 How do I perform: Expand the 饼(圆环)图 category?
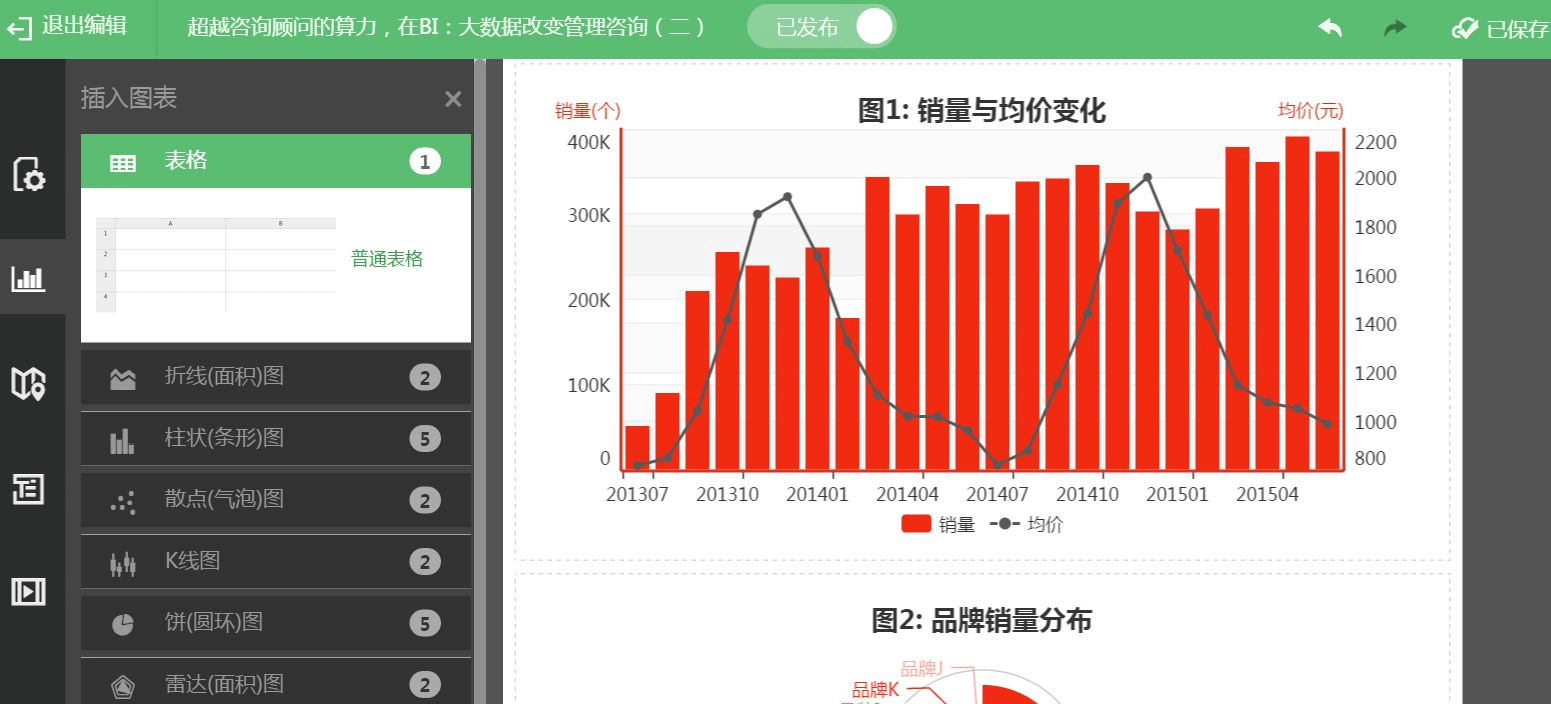pos(276,623)
